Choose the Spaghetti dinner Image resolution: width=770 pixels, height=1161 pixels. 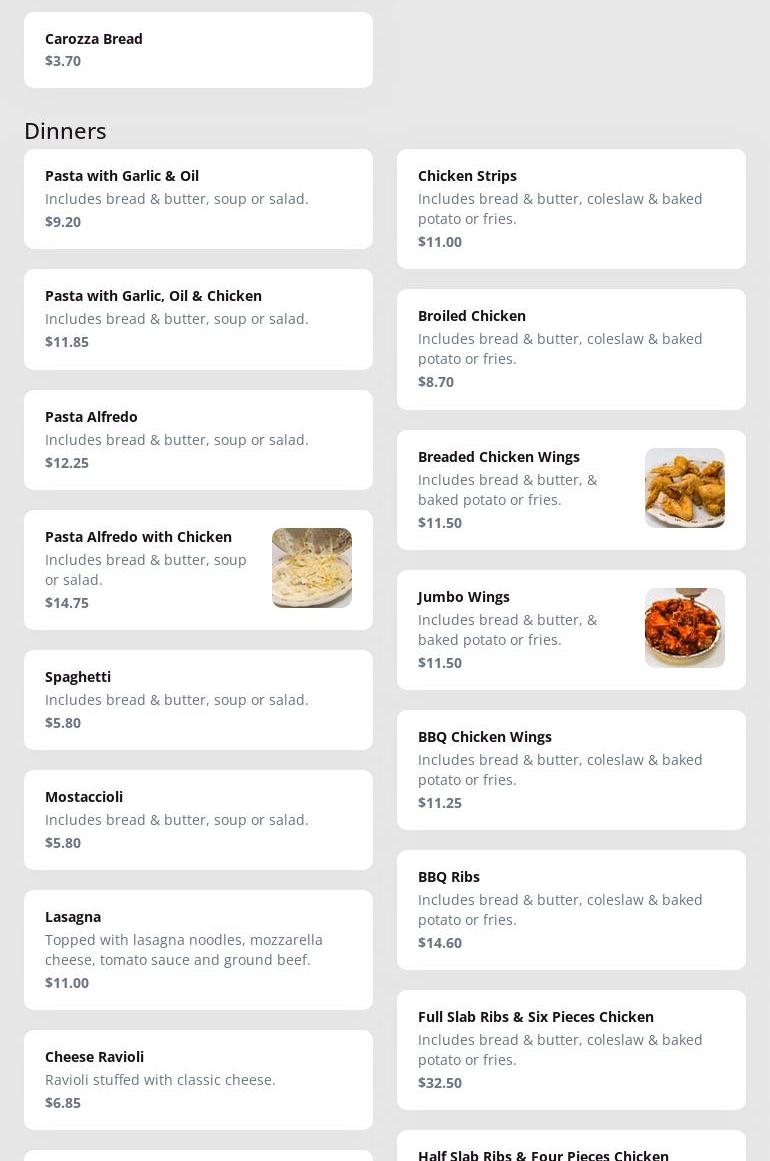coord(198,700)
